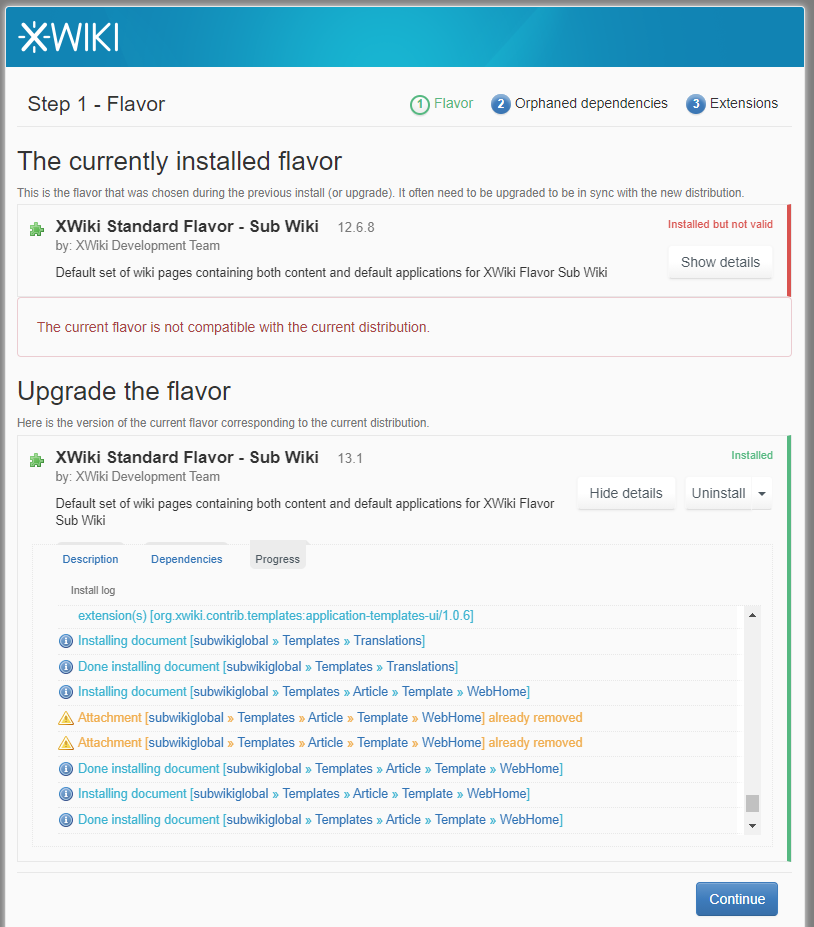Click the 'Install log' label
This screenshot has width=814, height=927.
(93, 591)
